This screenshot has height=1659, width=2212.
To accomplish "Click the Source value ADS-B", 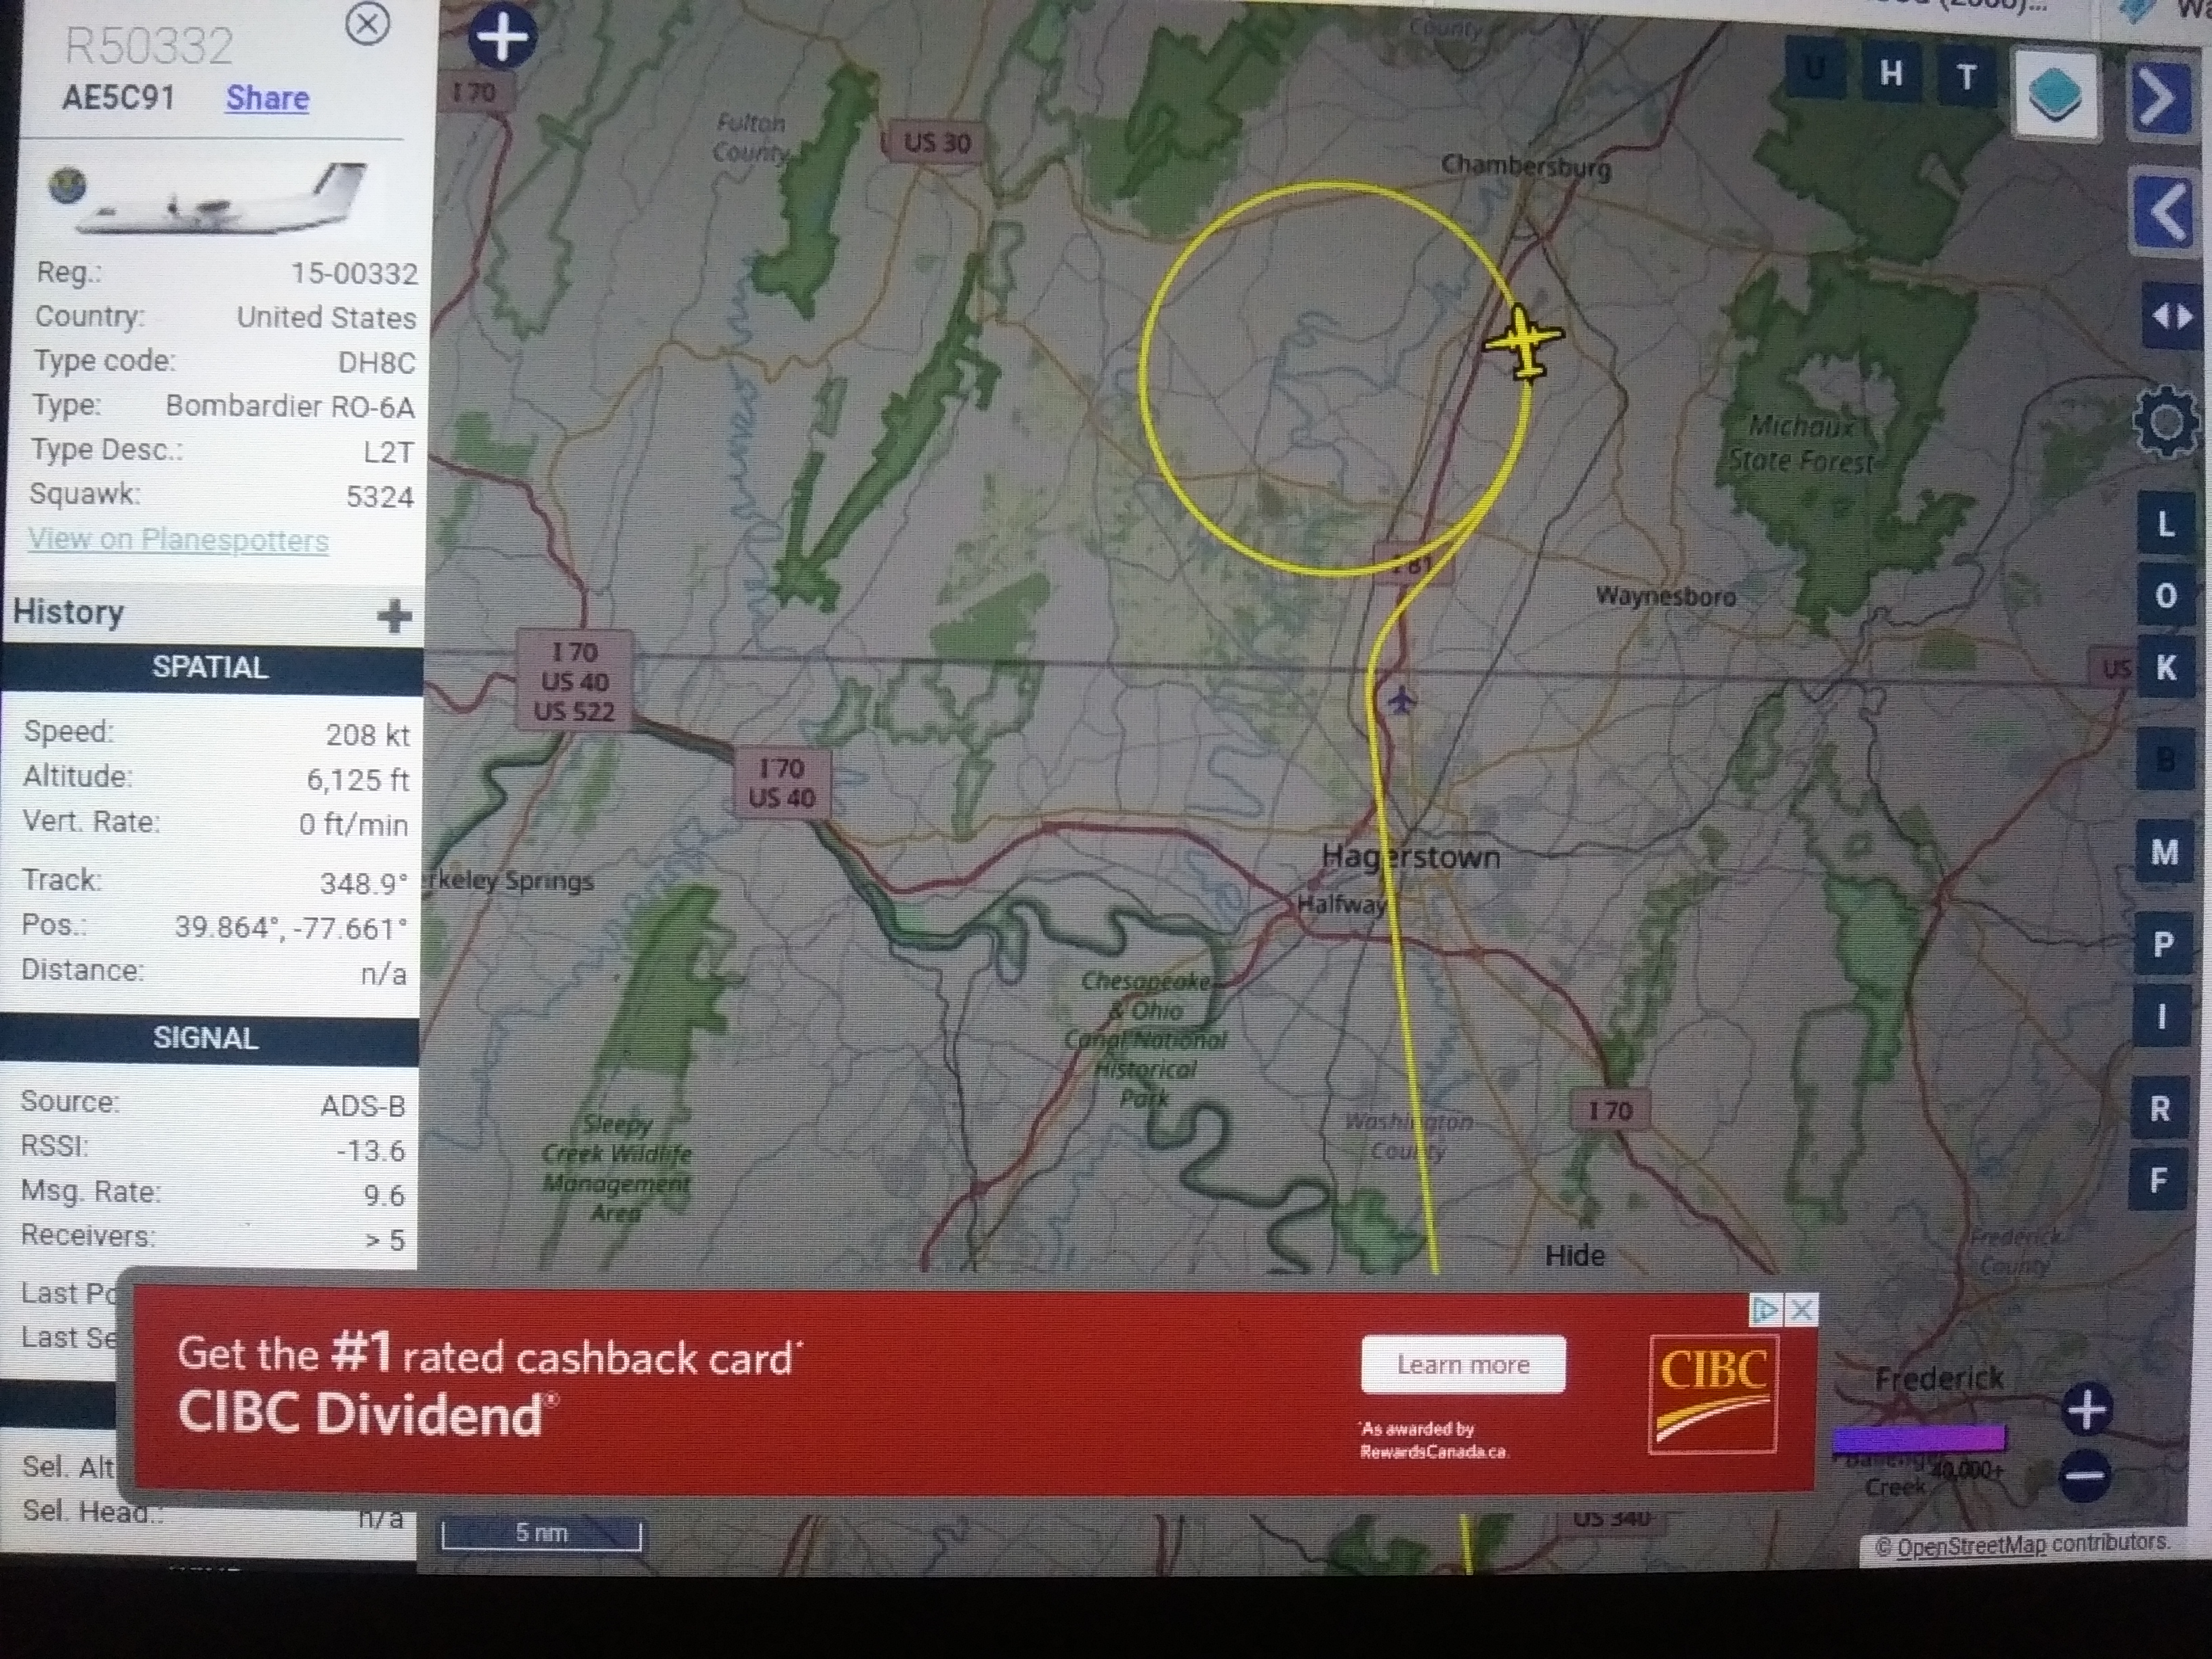I will (x=363, y=1106).
